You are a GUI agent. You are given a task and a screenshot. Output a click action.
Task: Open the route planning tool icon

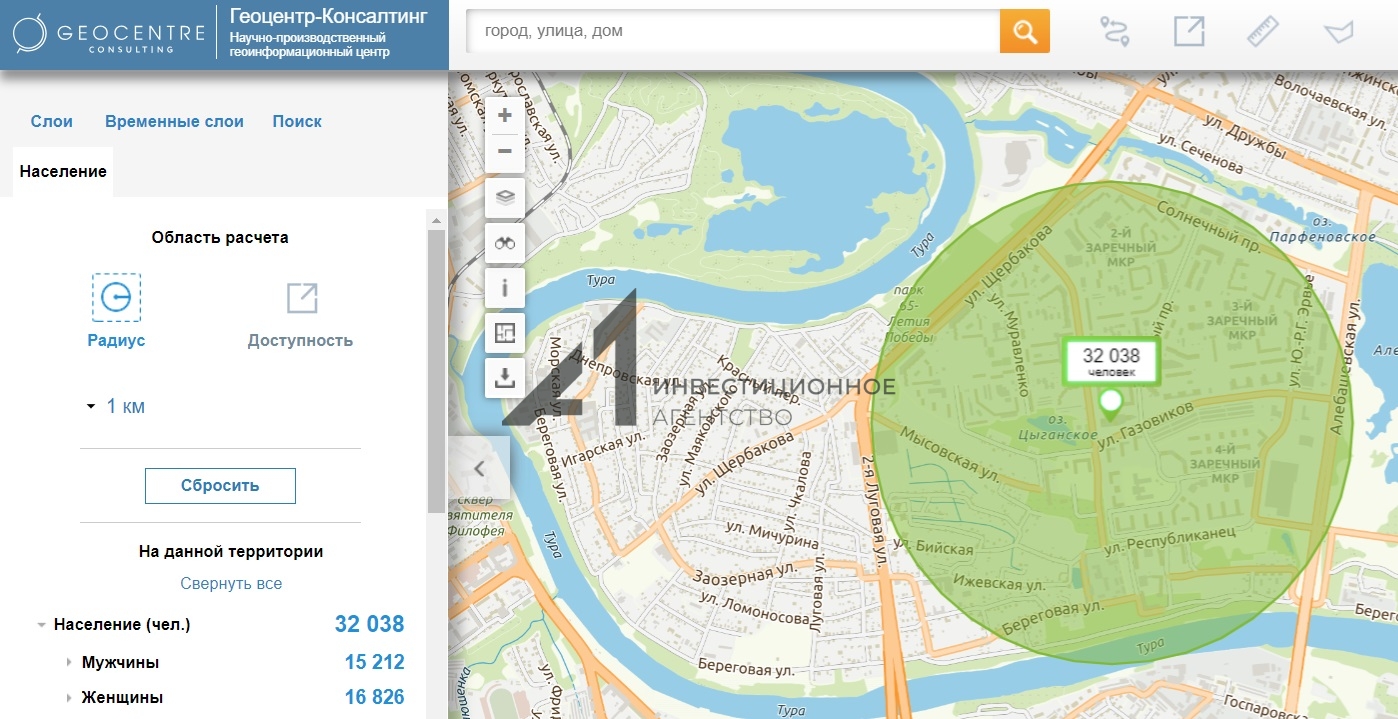1114,31
